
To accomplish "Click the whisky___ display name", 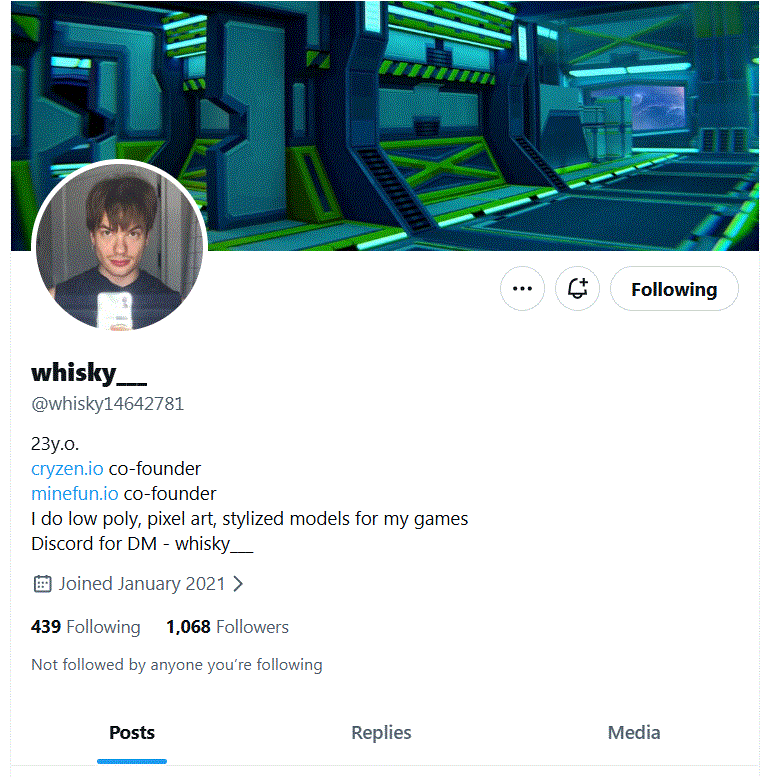I will click(89, 373).
